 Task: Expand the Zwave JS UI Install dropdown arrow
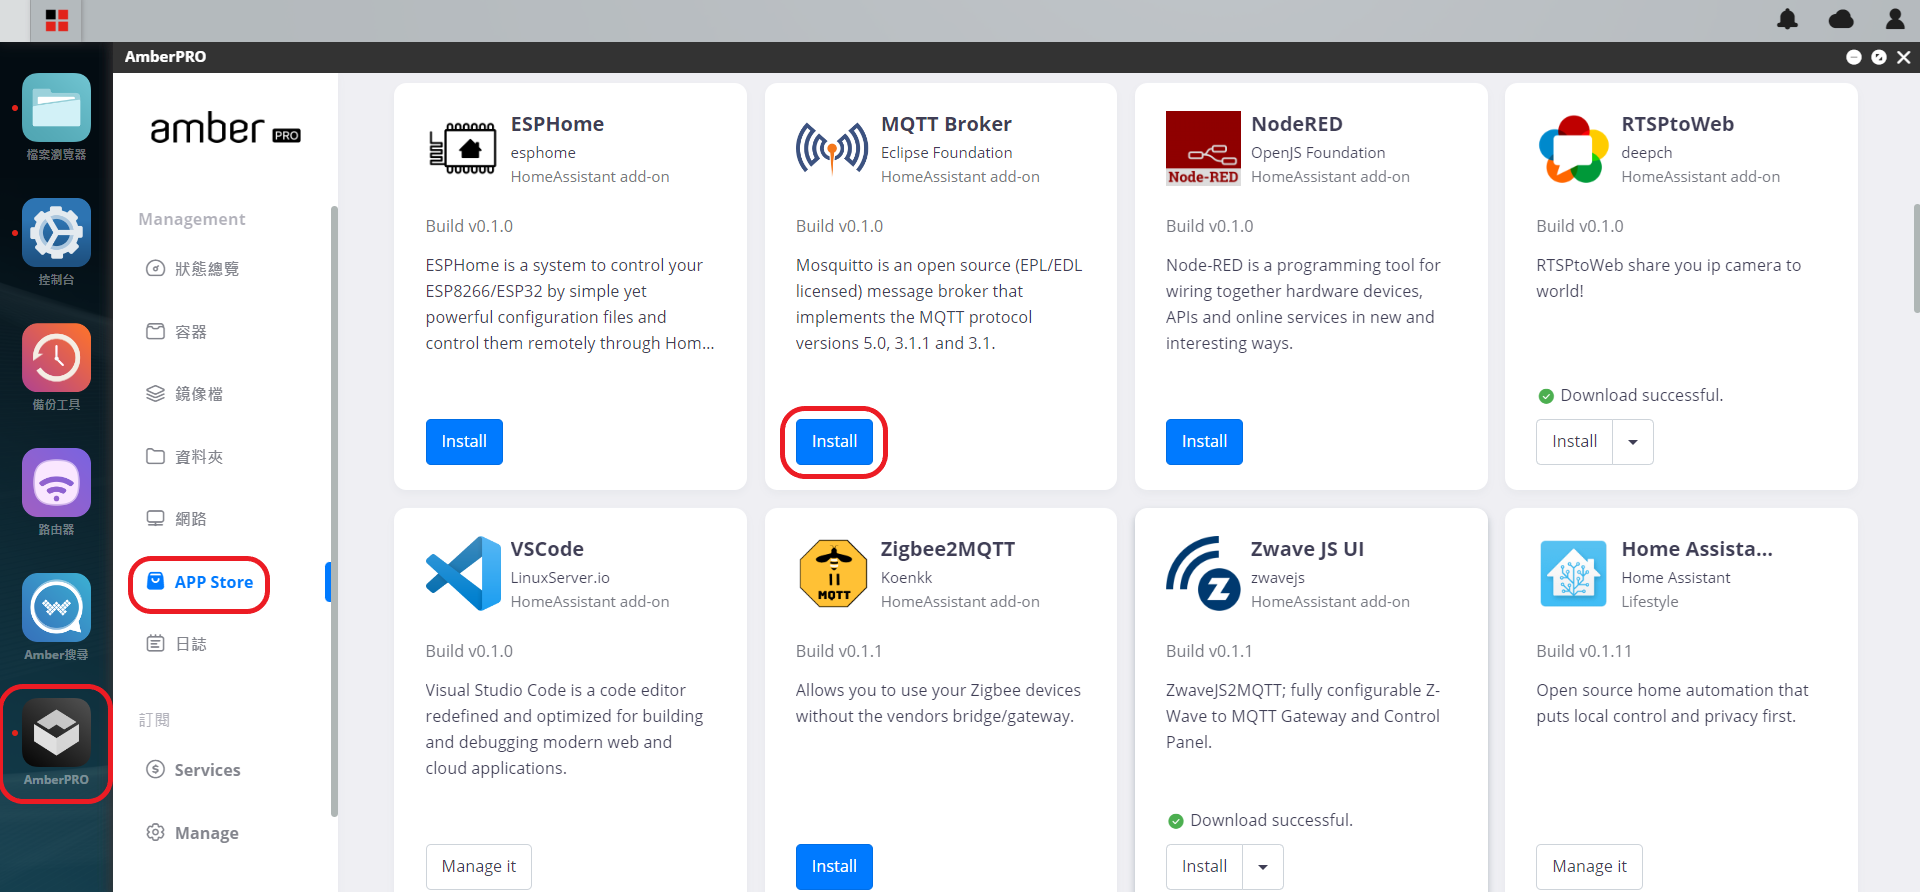click(x=1263, y=867)
